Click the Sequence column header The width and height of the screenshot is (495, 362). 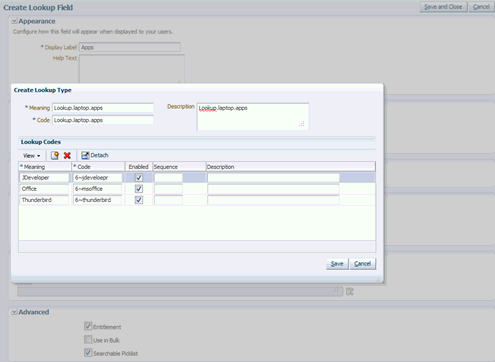[x=179, y=167]
